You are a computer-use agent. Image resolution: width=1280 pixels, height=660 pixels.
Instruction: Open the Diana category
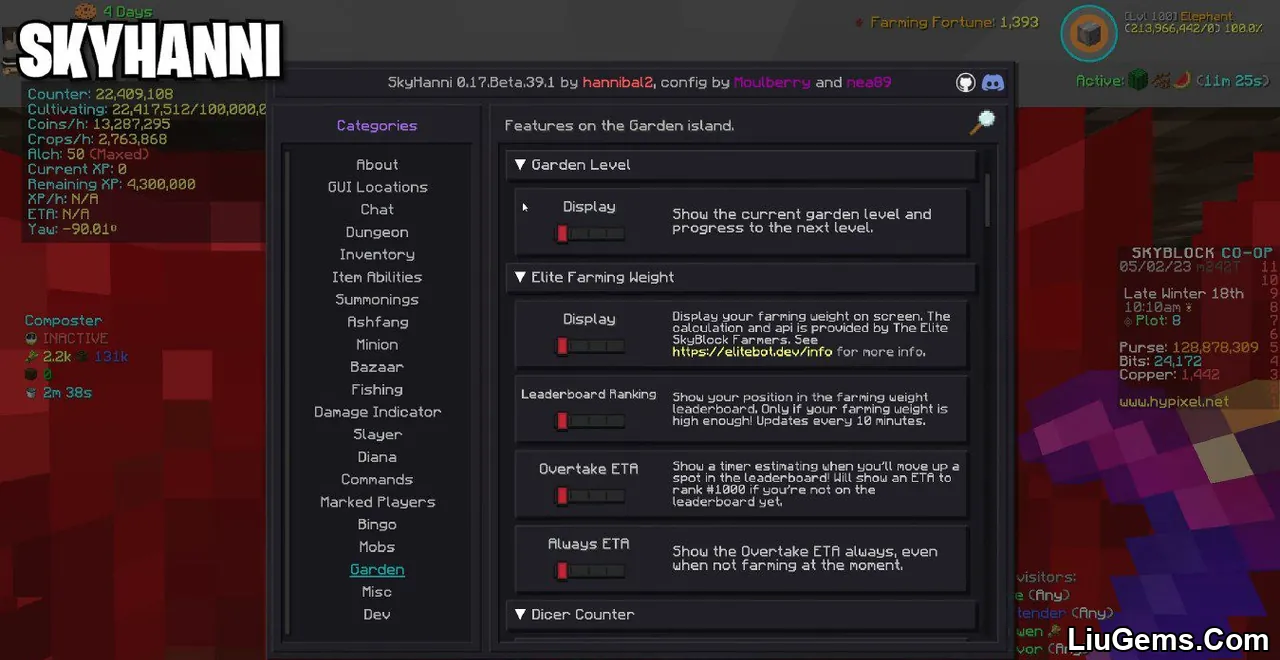point(377,457)
